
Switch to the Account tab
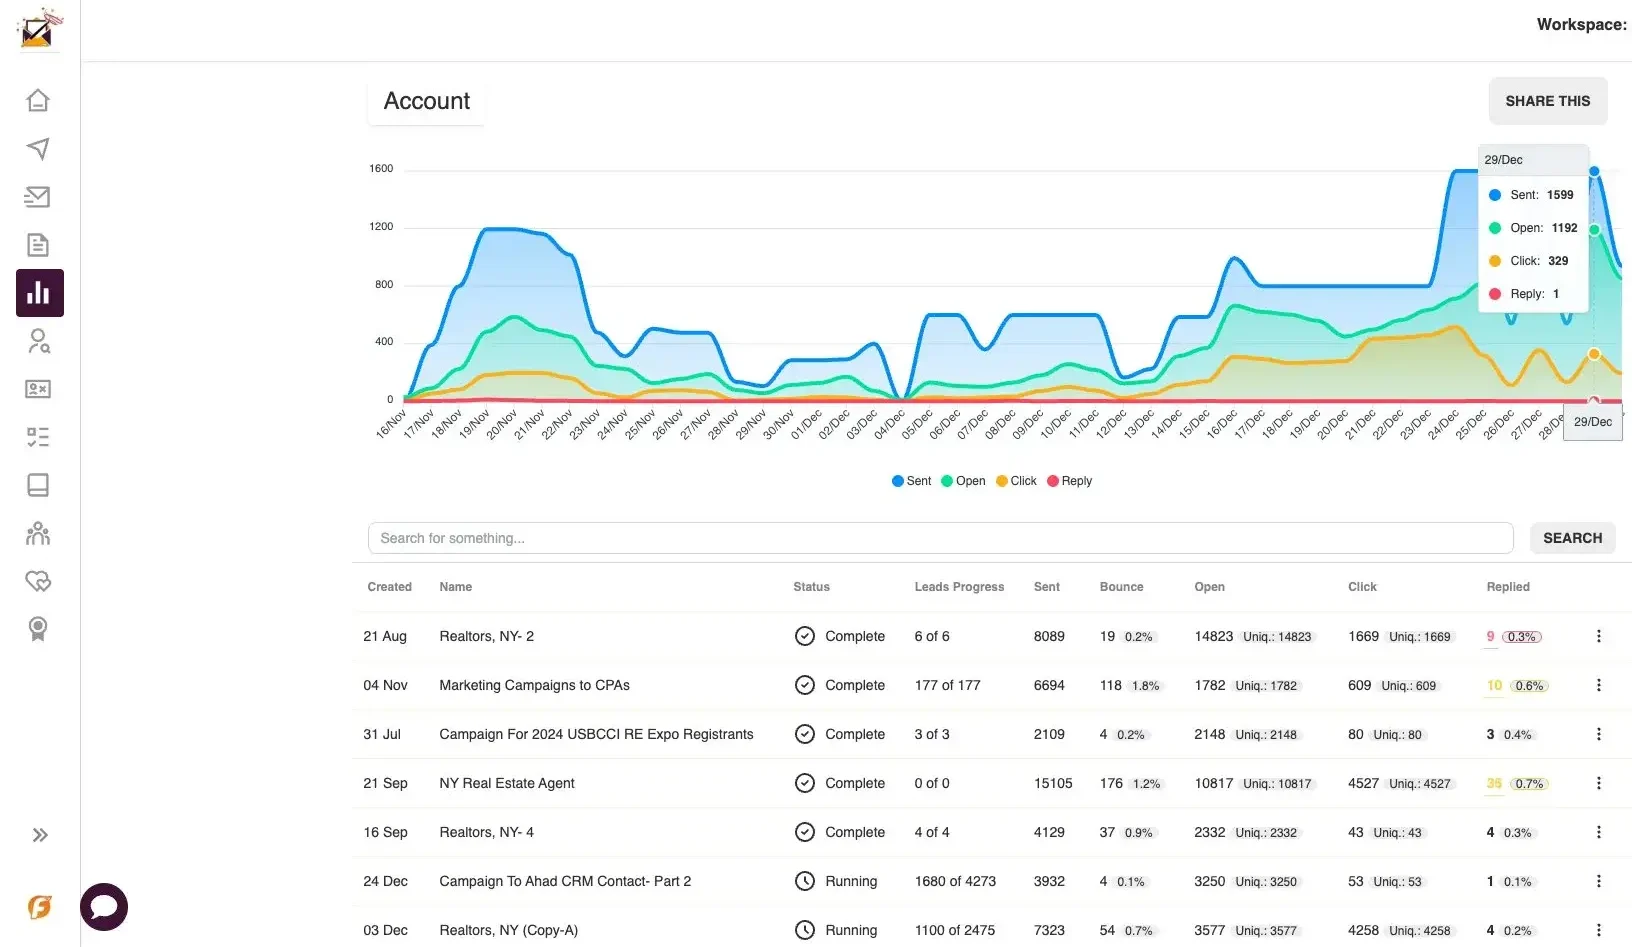click(426, 101)
